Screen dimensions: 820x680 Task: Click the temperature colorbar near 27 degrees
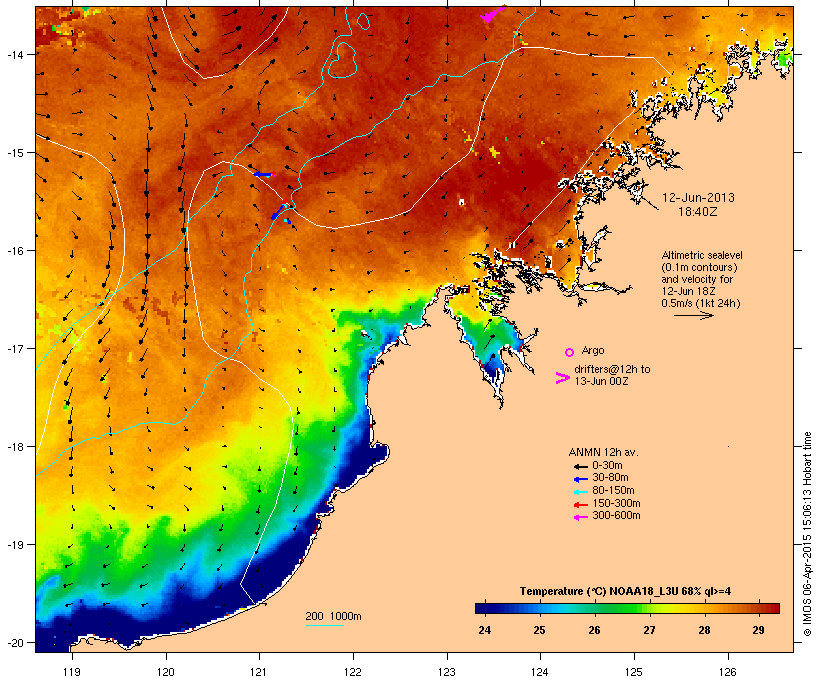(x=649, y=608)
